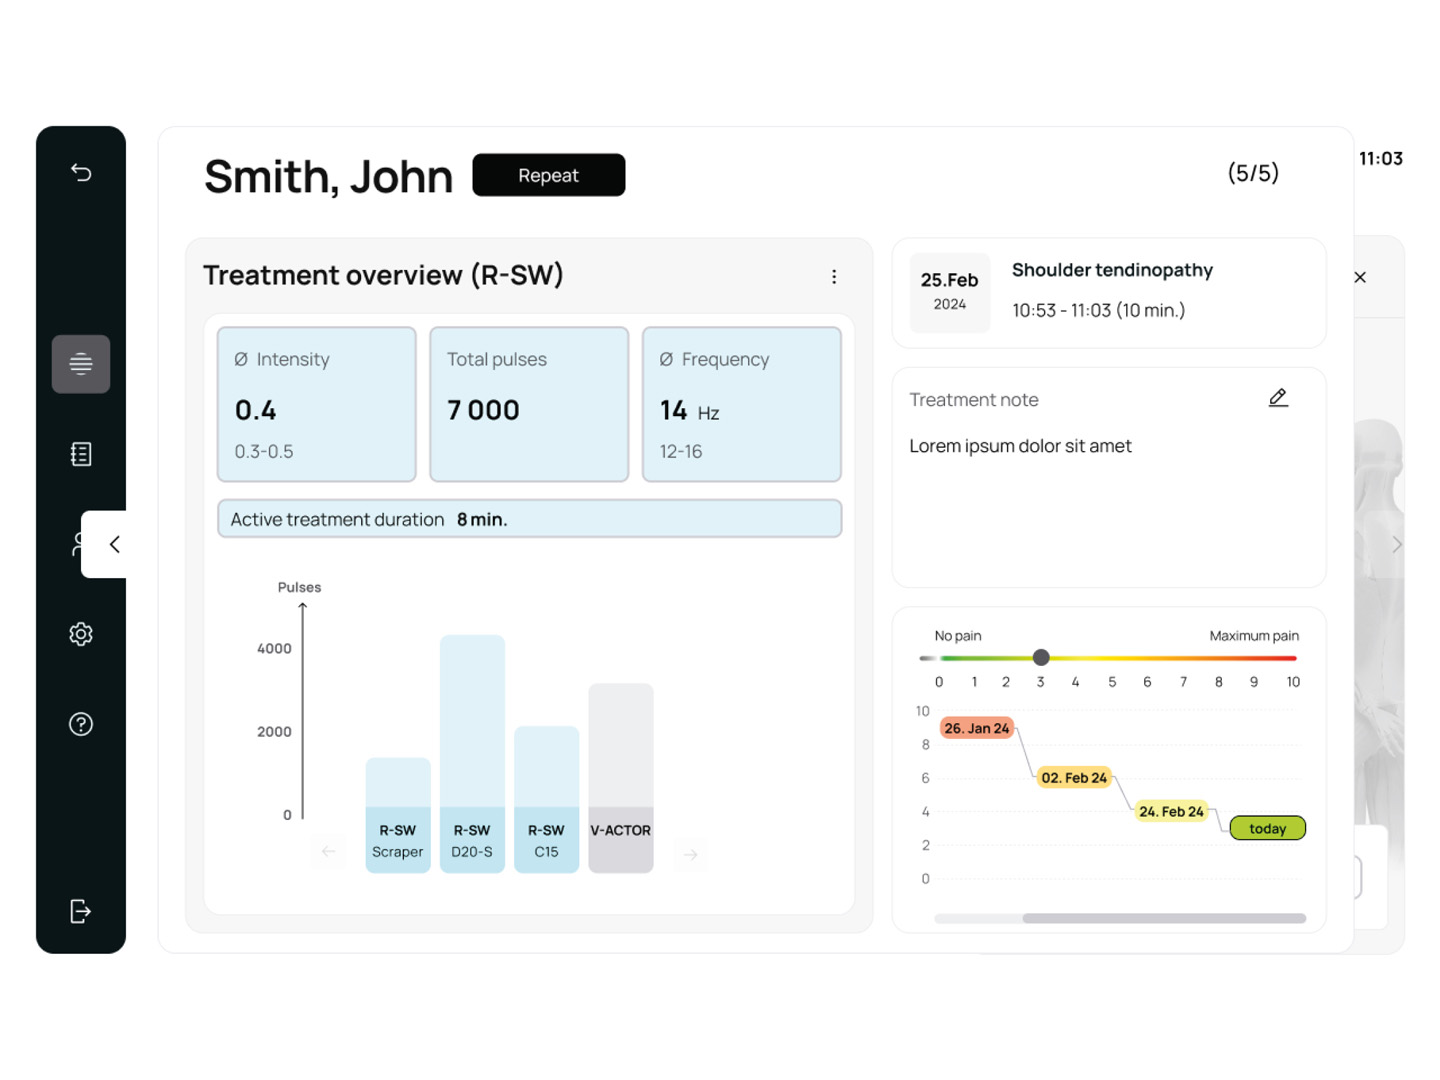Click the pain history horizontal scrollbar
This screenshot has height=1080, width=1440.
pos(1163,918)
